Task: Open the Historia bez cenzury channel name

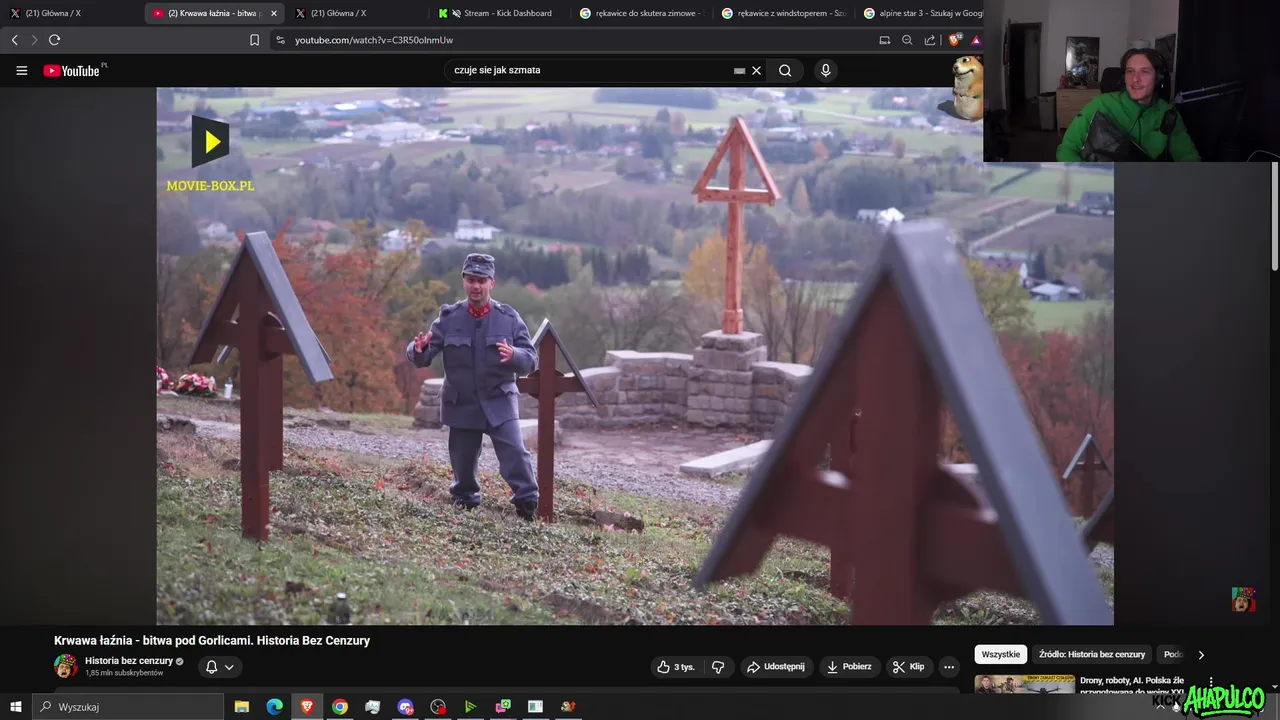Action: pos(129,661)
